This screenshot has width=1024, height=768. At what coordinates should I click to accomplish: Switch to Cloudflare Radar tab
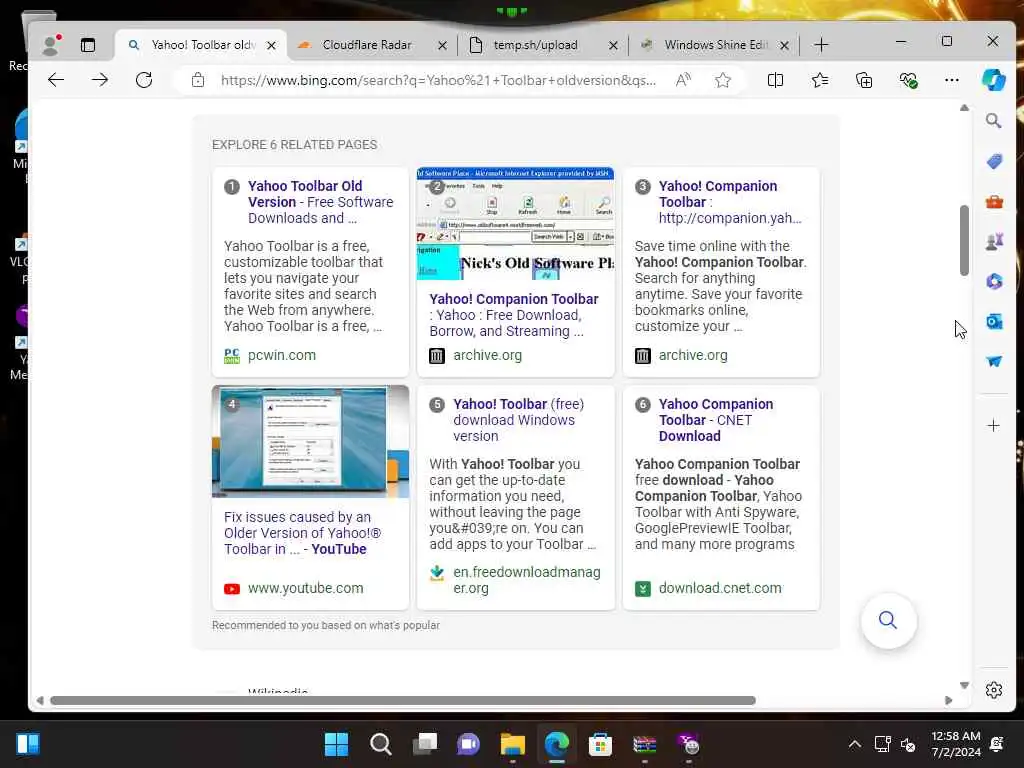pos(366,44)
